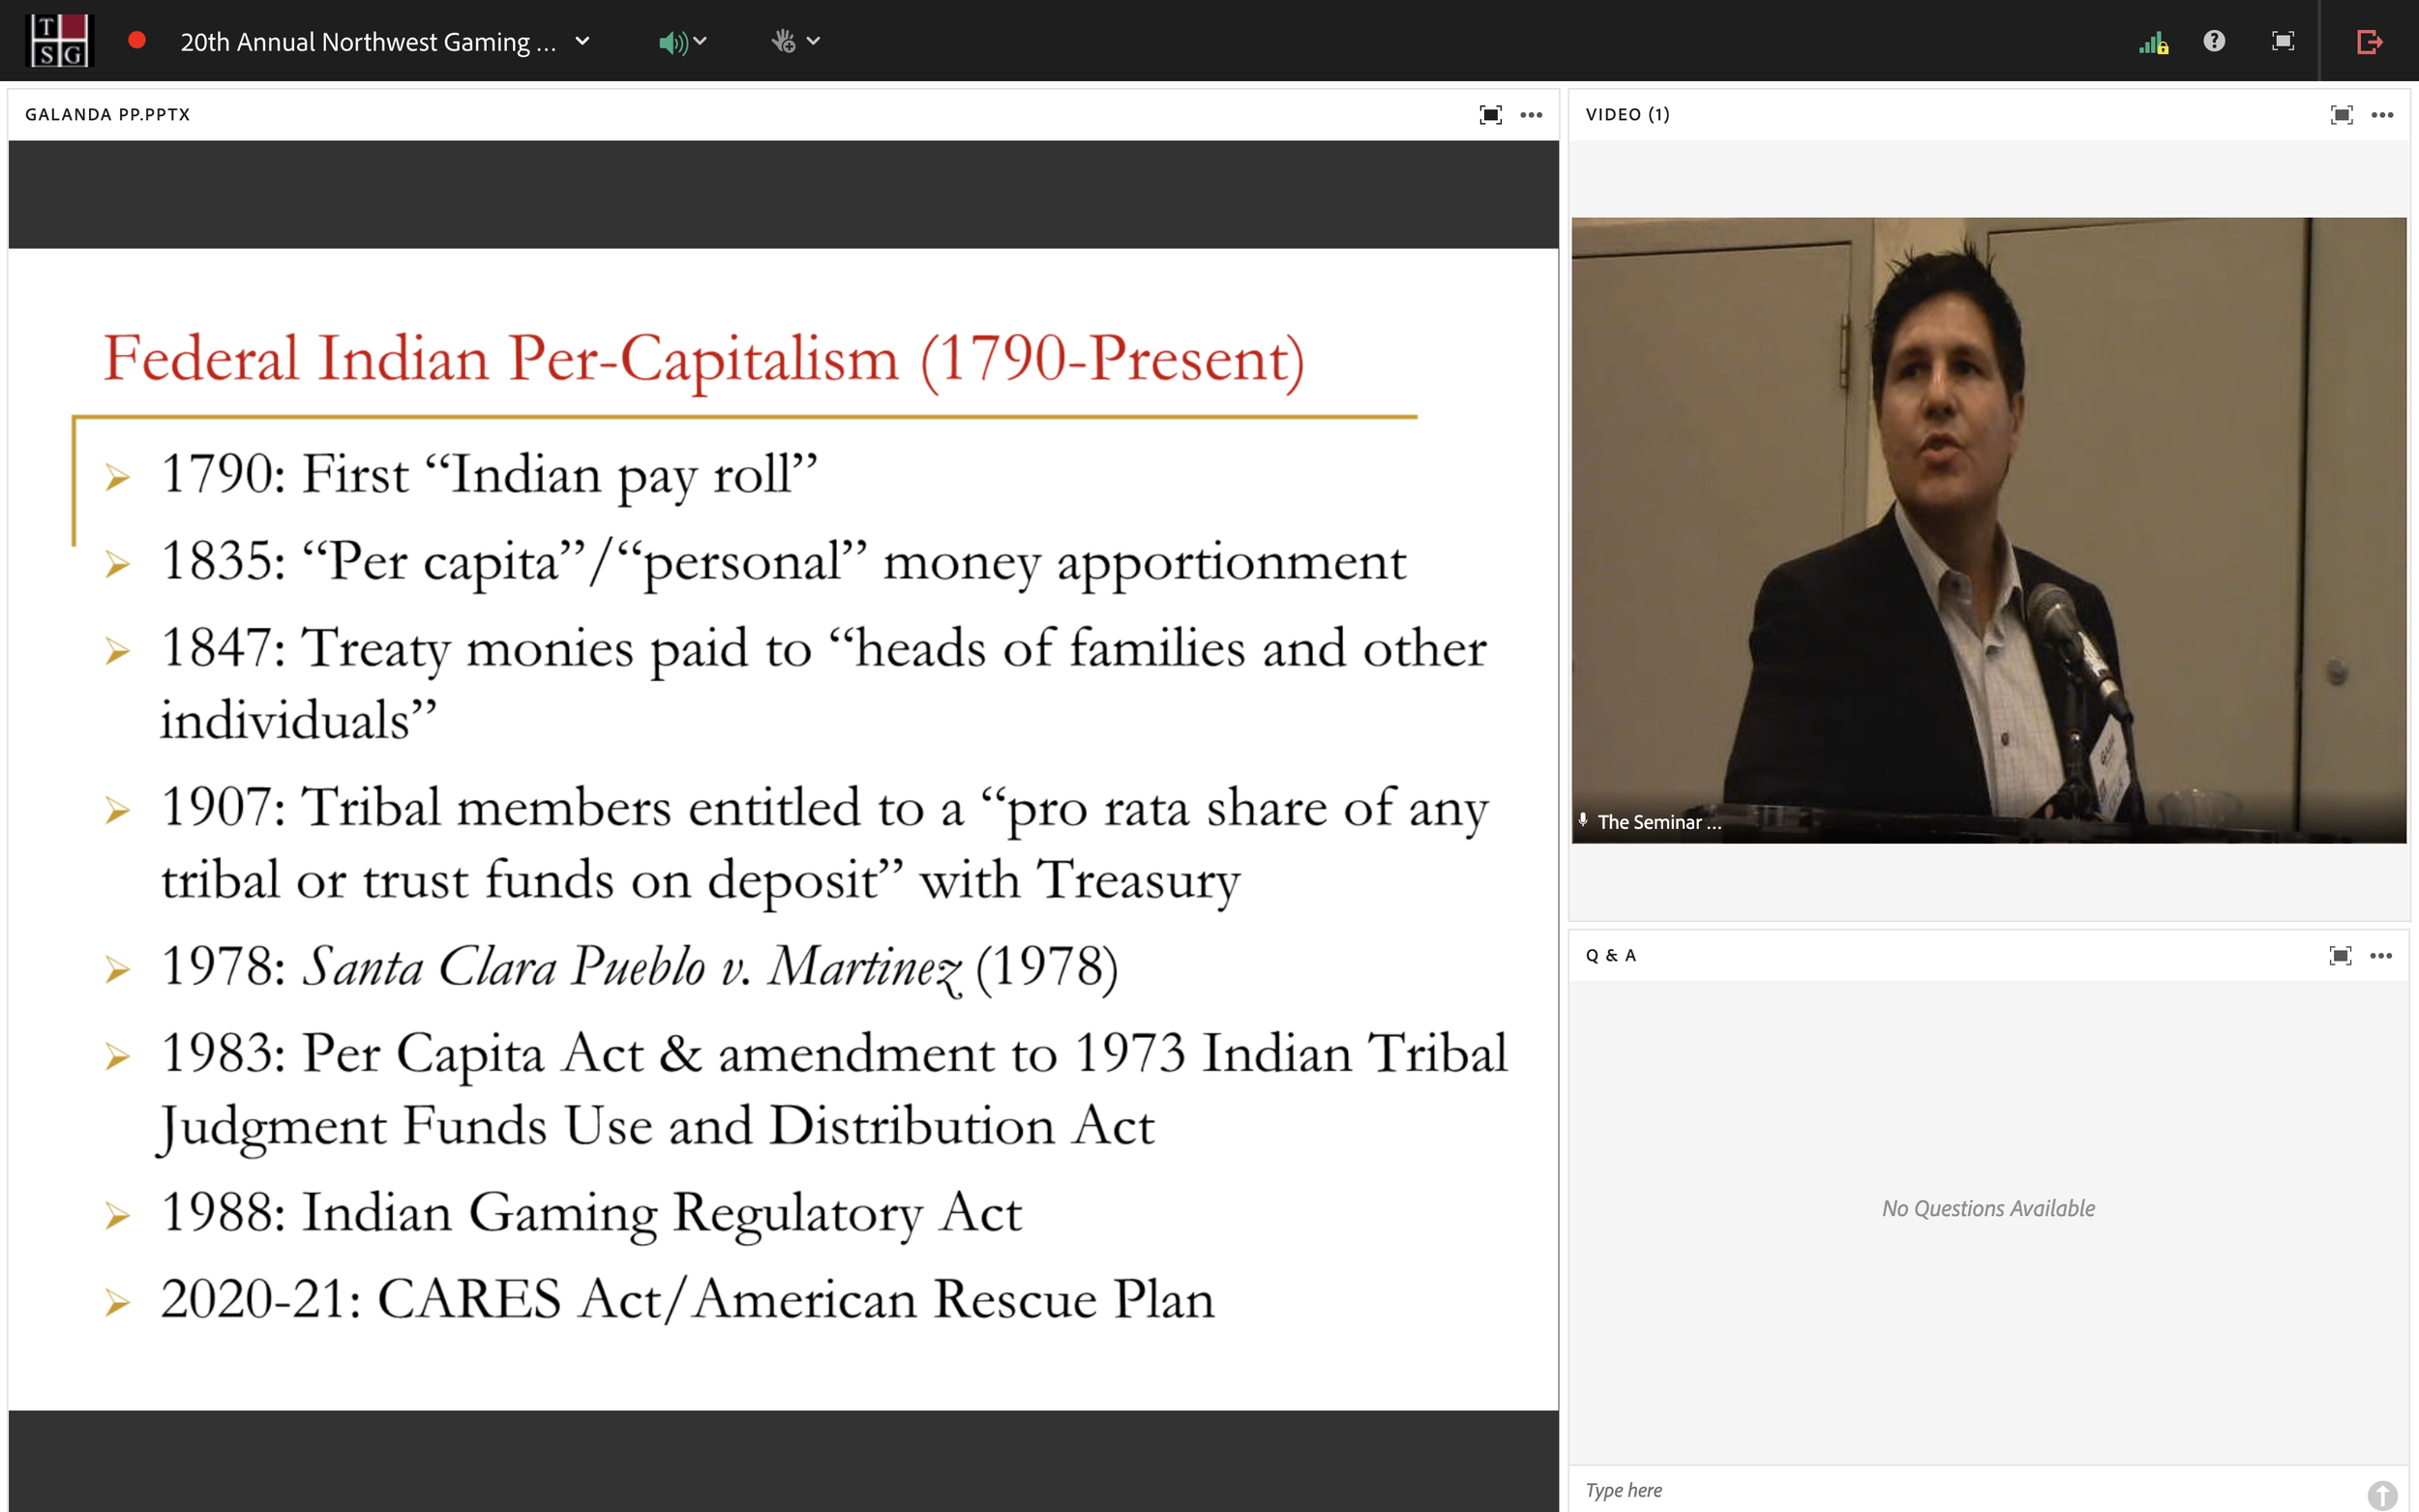Screen dimensions: 2419x1512
Task: Toggle the speaker audio icon
Action: tap(672, 42)
